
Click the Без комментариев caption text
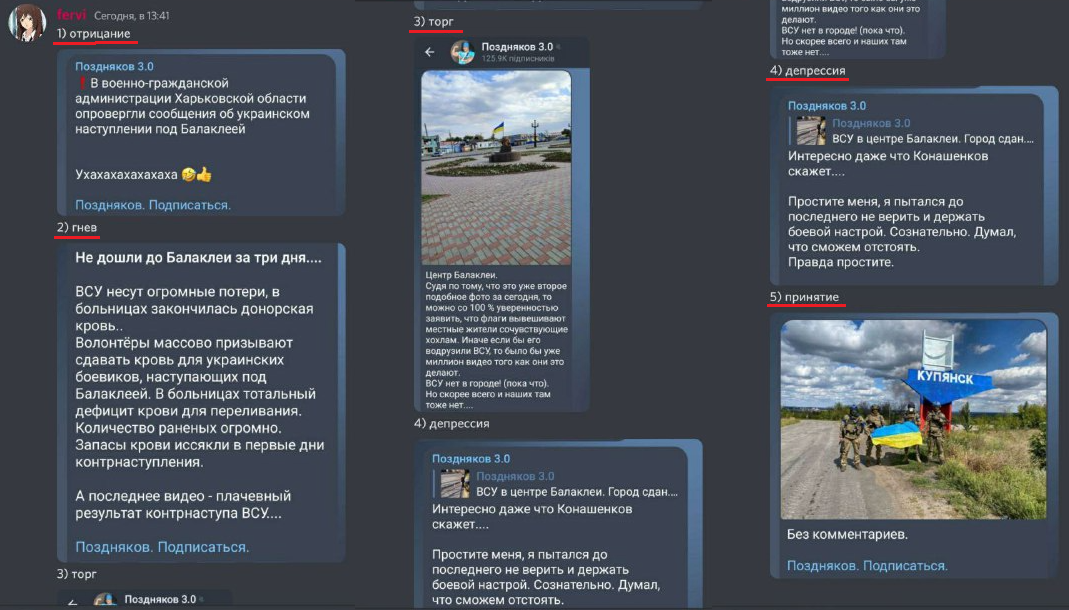847,534
